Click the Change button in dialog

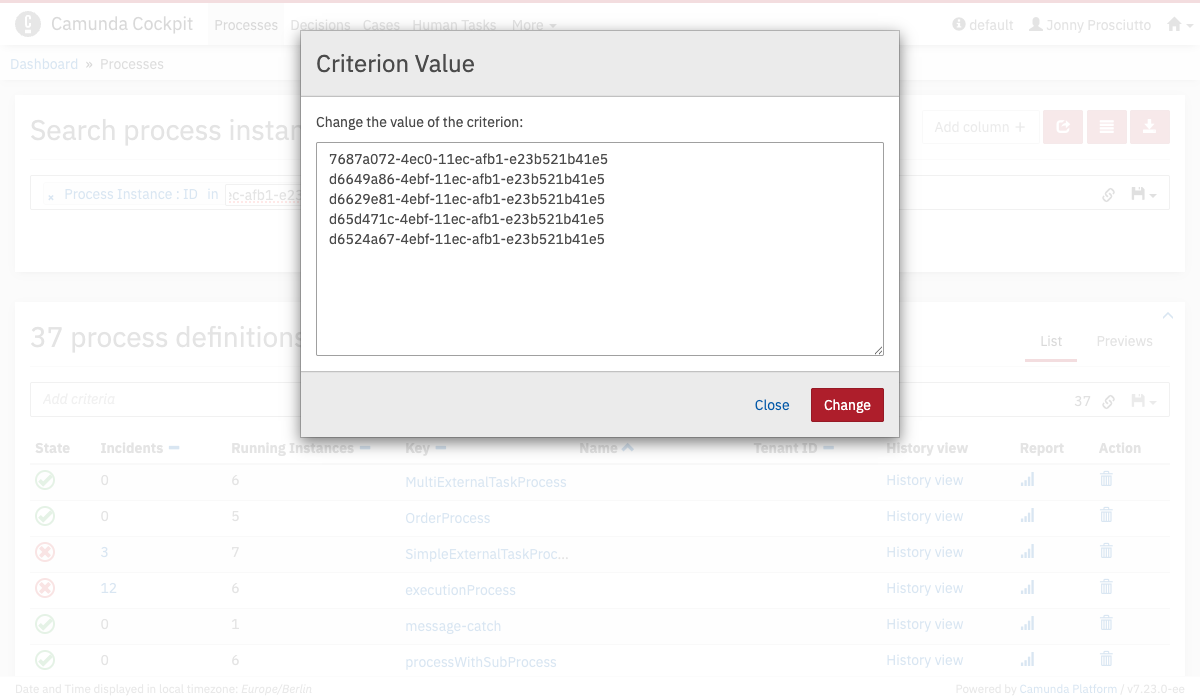(x=847, y=405)
